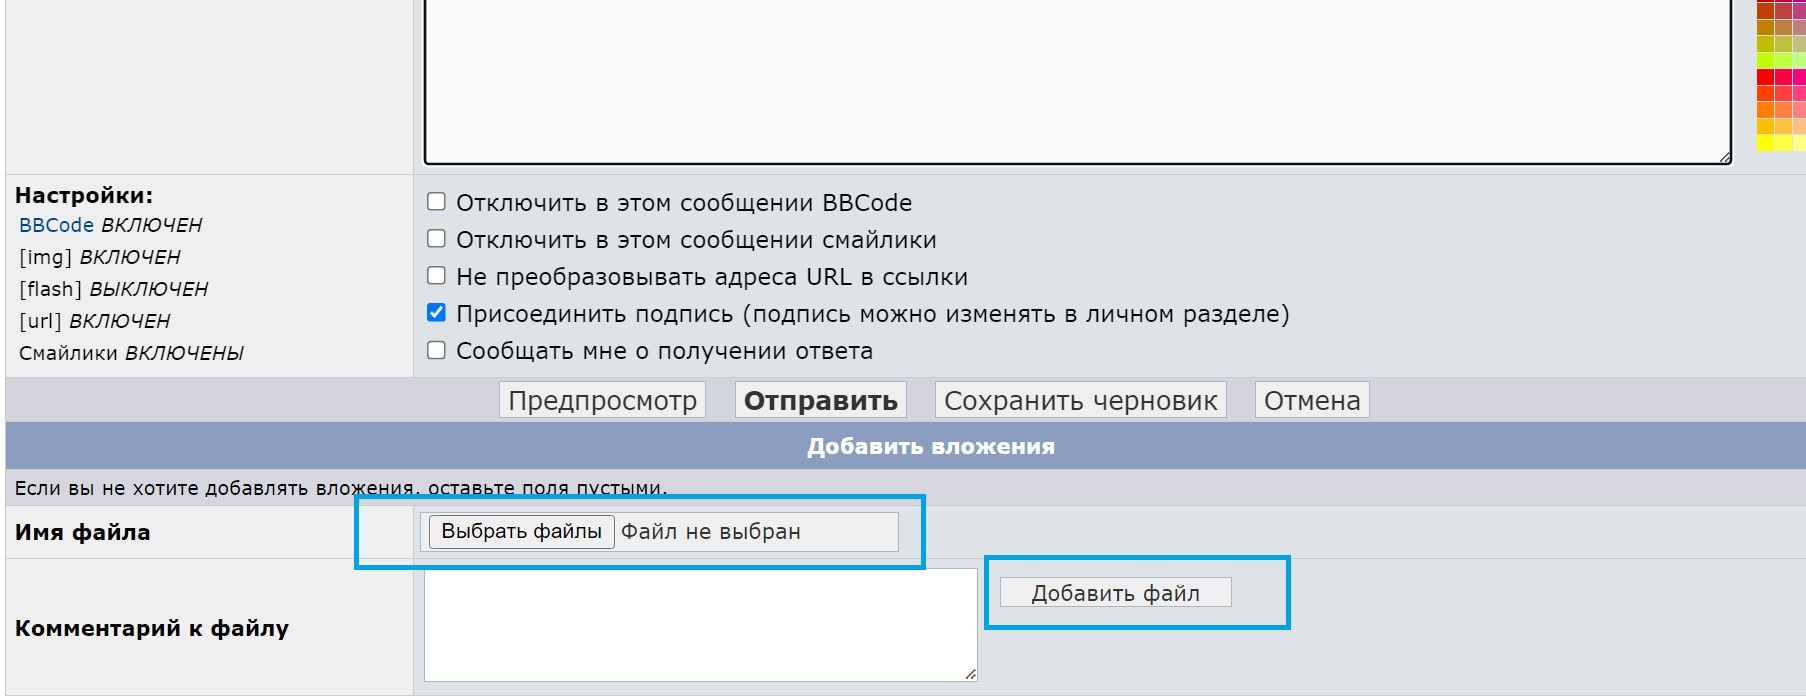Click the 'Предпросмотр' button
Screen dimensions: 1806x696
(602, 400)
